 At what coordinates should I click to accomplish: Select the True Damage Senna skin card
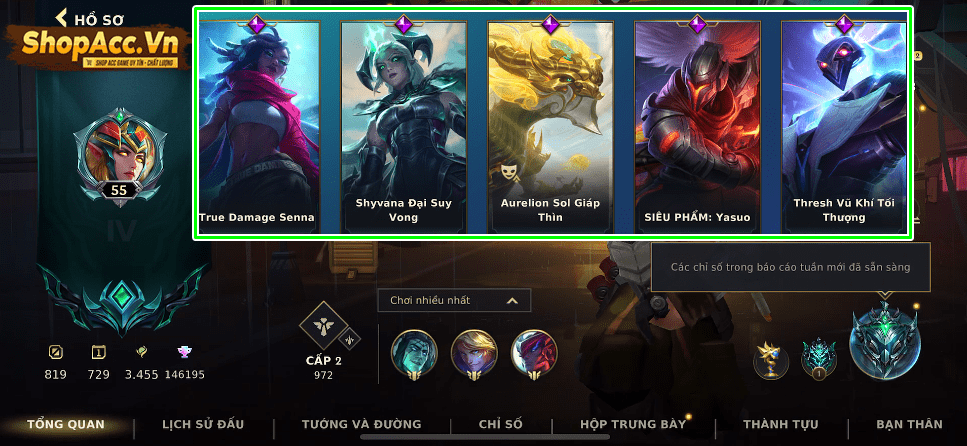[x=257, y=126]
